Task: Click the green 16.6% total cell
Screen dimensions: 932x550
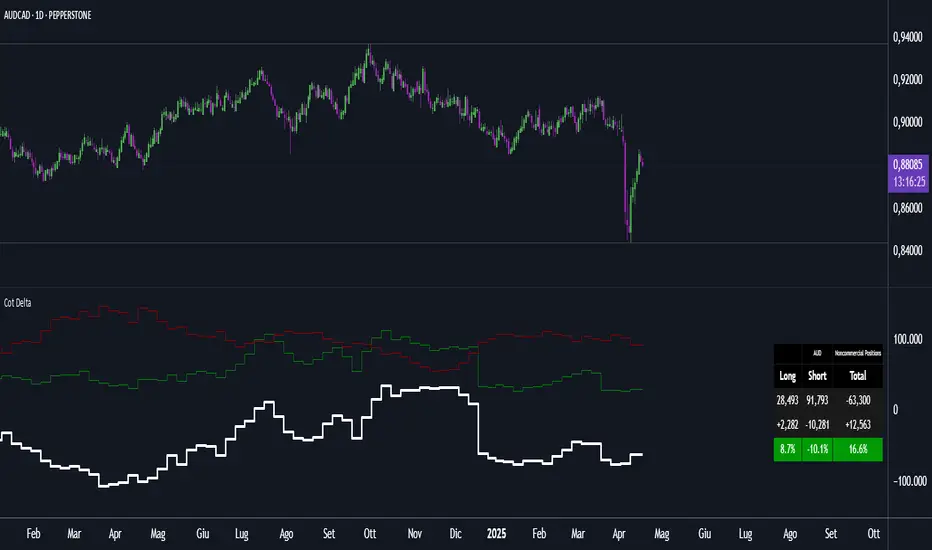Action: (x=858, y=449)
